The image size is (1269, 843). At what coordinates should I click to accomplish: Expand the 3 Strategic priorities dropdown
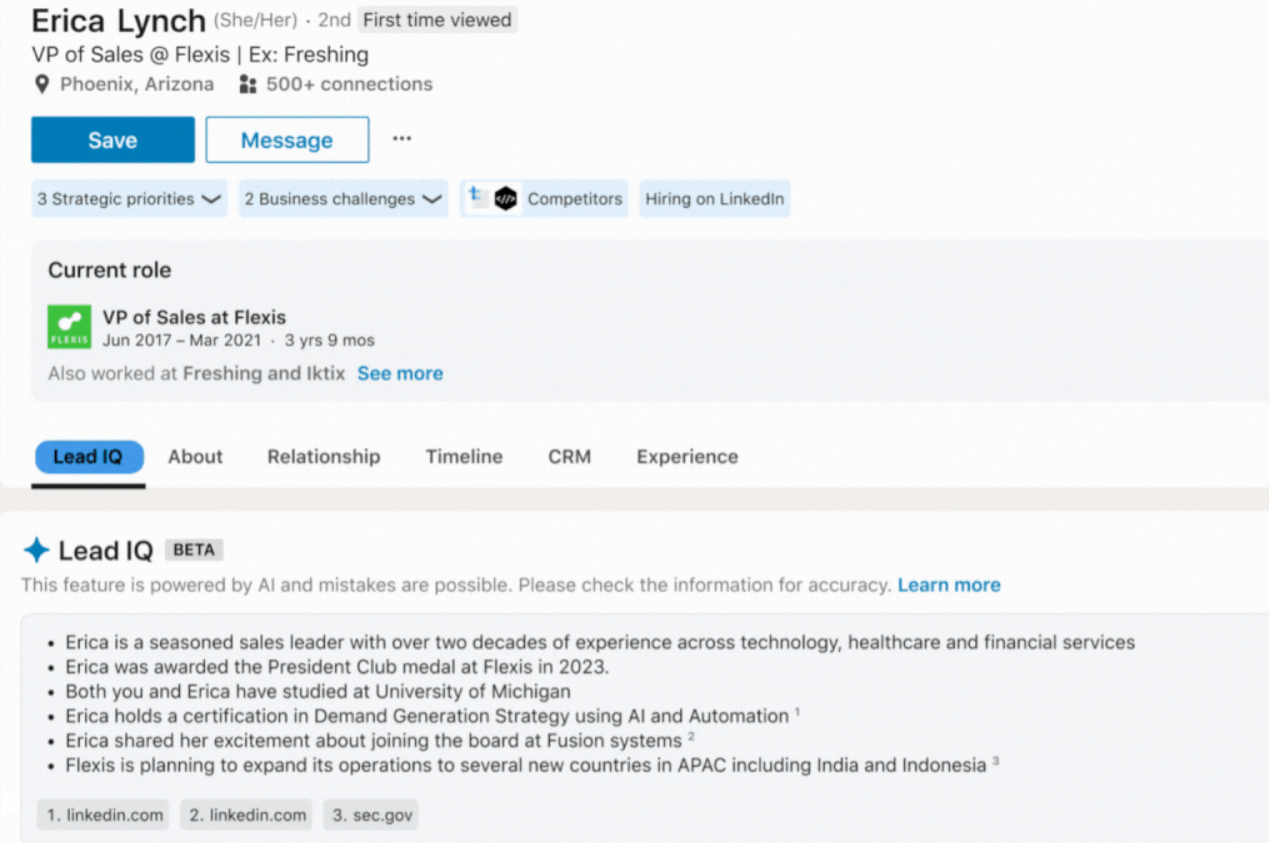[128, 198]
